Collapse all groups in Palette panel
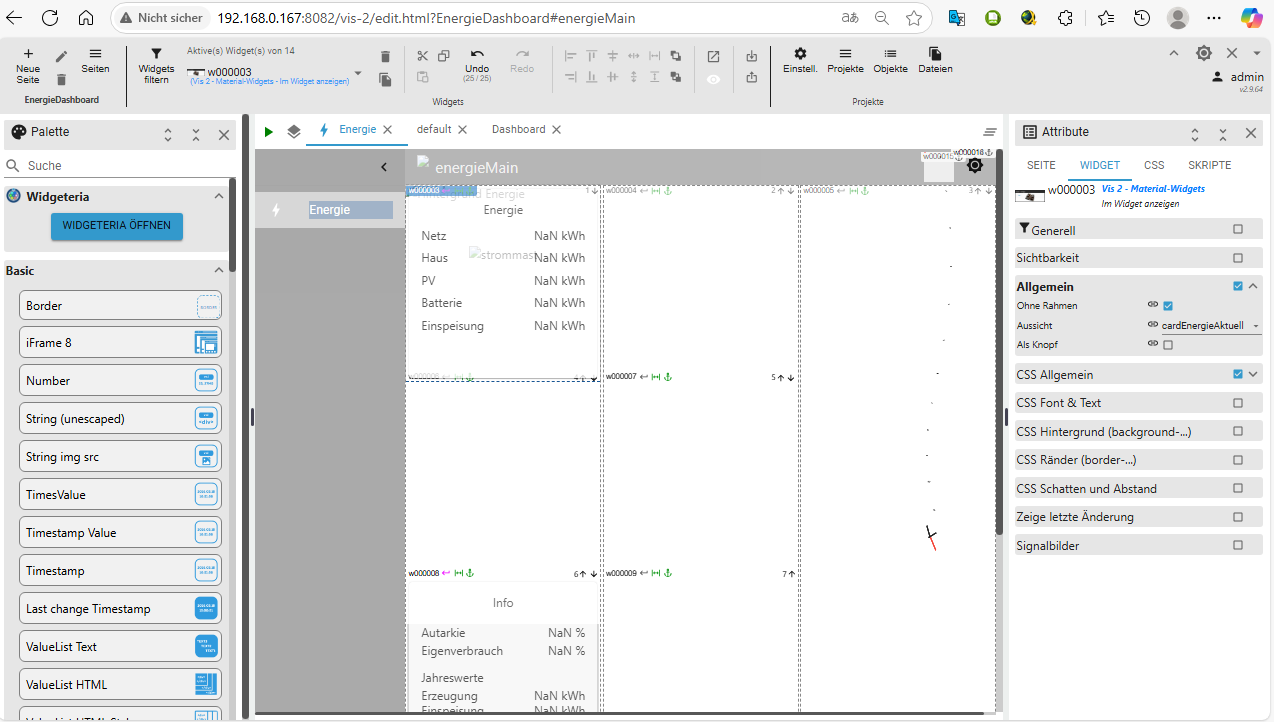The width and height of the screenshot is (1274, 722). (196, 133)
